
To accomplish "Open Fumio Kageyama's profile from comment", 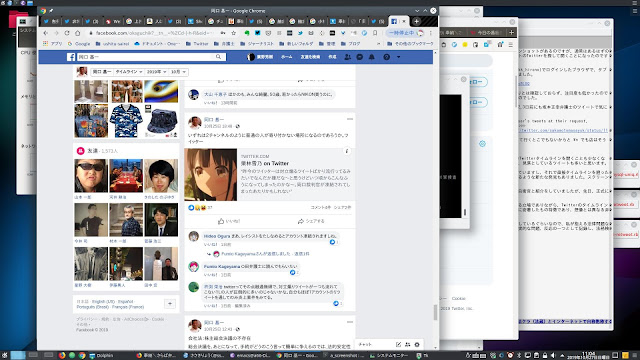I will tap(222, 267).
